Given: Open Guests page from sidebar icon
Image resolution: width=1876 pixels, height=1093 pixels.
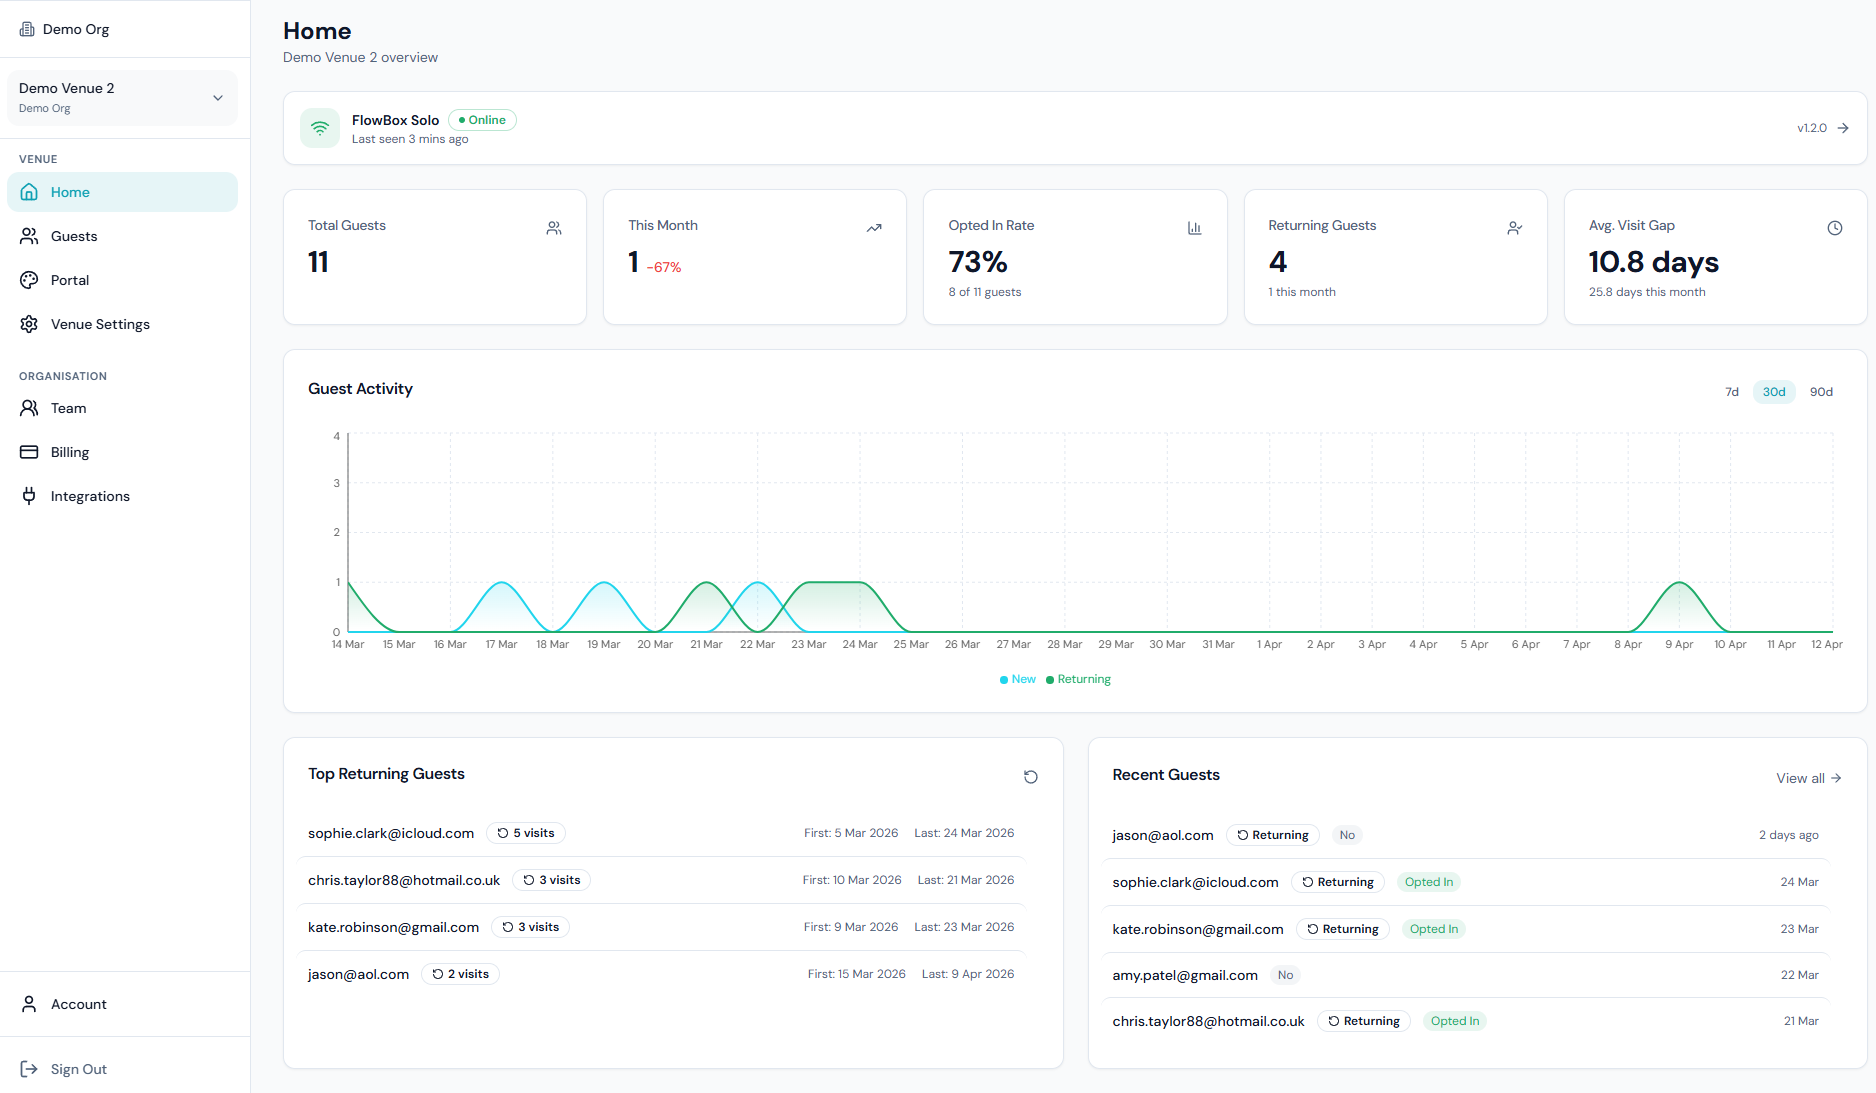Looking at the screenshot, I should click(29, 236).
